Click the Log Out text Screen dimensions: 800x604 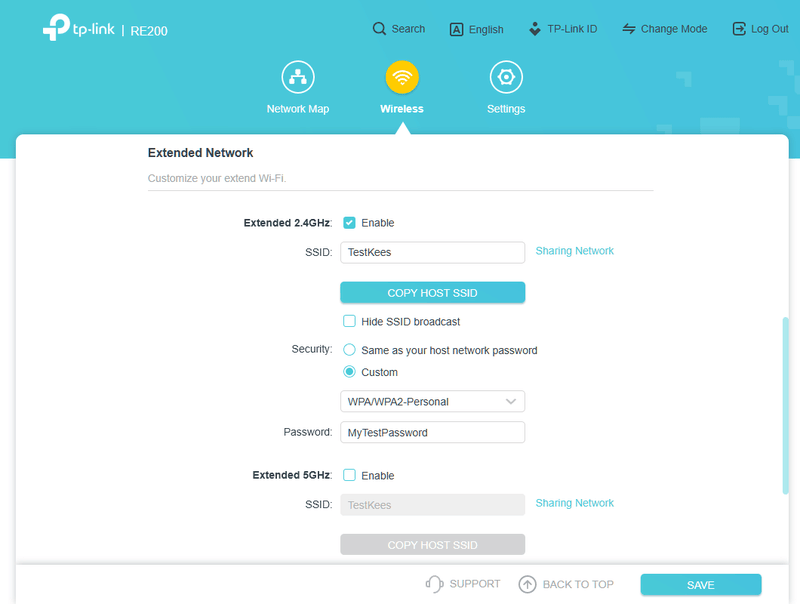point(770,29)
